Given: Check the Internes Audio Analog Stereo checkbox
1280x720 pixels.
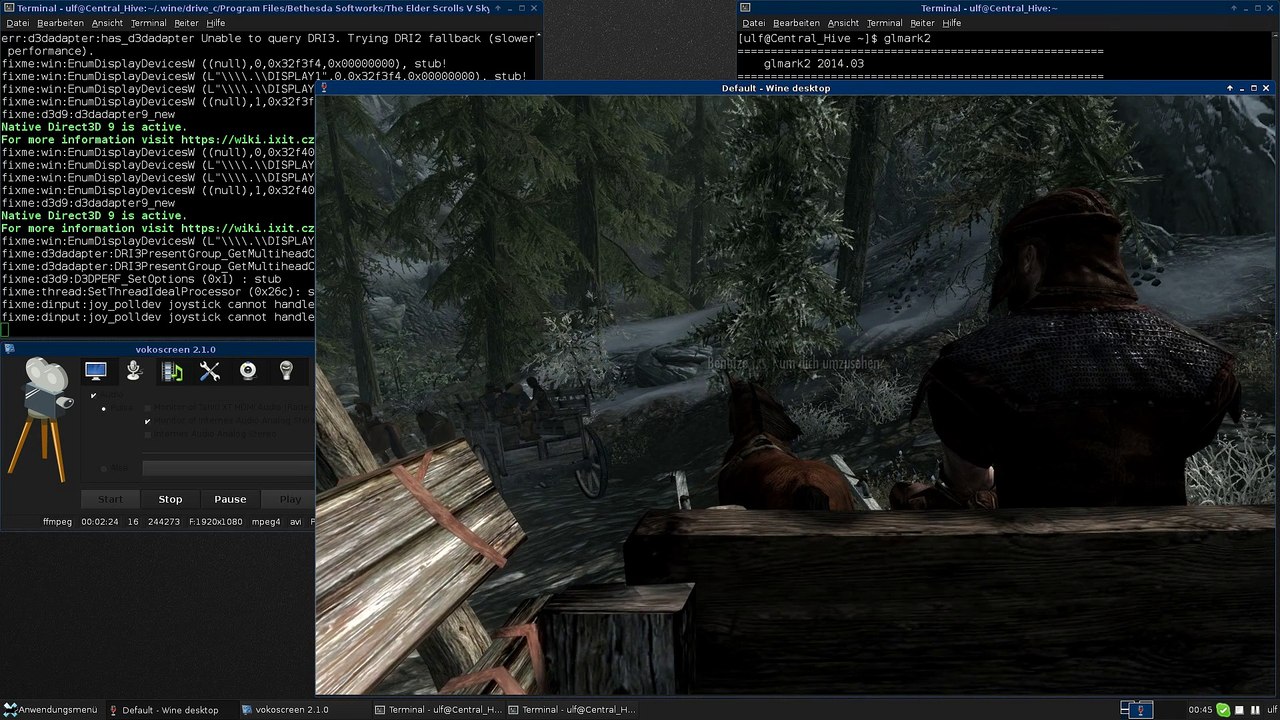Looking at the screenshot, I should pos(148,435).
